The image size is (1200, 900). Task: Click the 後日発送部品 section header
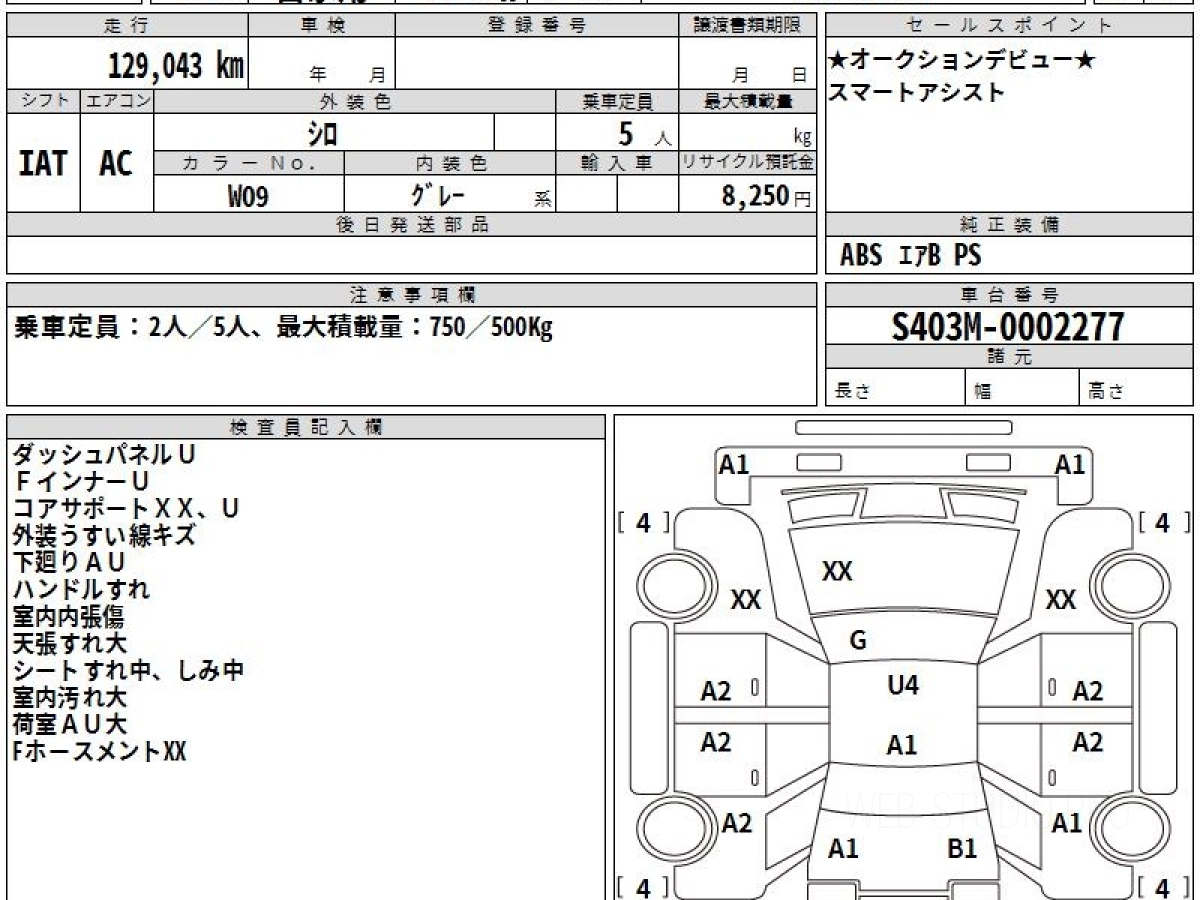[x=411, y=225]
